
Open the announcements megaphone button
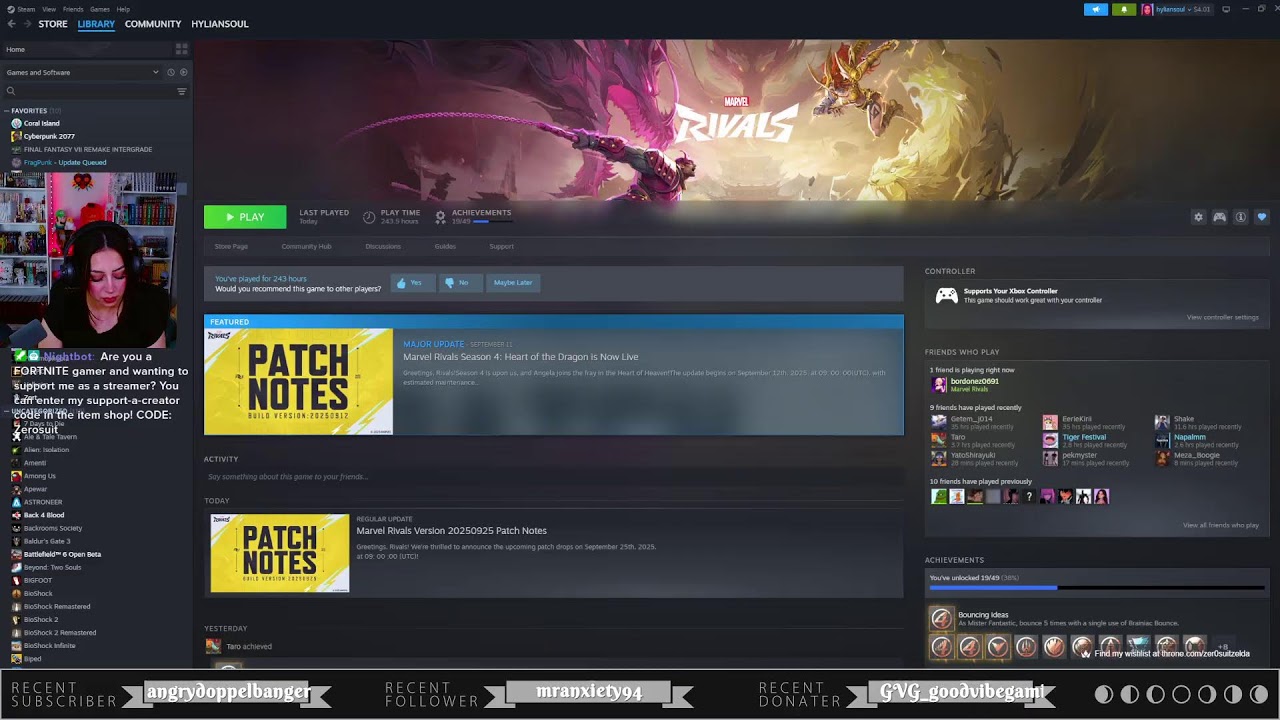tap(1096, 9)
